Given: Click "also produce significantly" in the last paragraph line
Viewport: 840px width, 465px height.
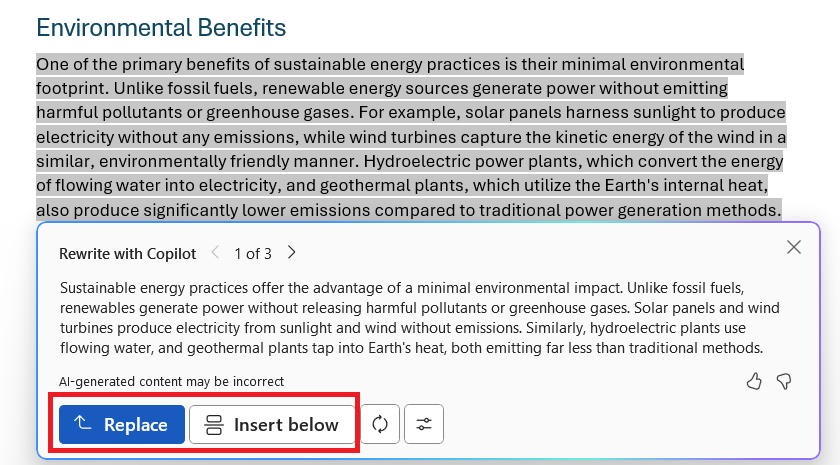Looking at the screenshot, I should click(137, 210).
